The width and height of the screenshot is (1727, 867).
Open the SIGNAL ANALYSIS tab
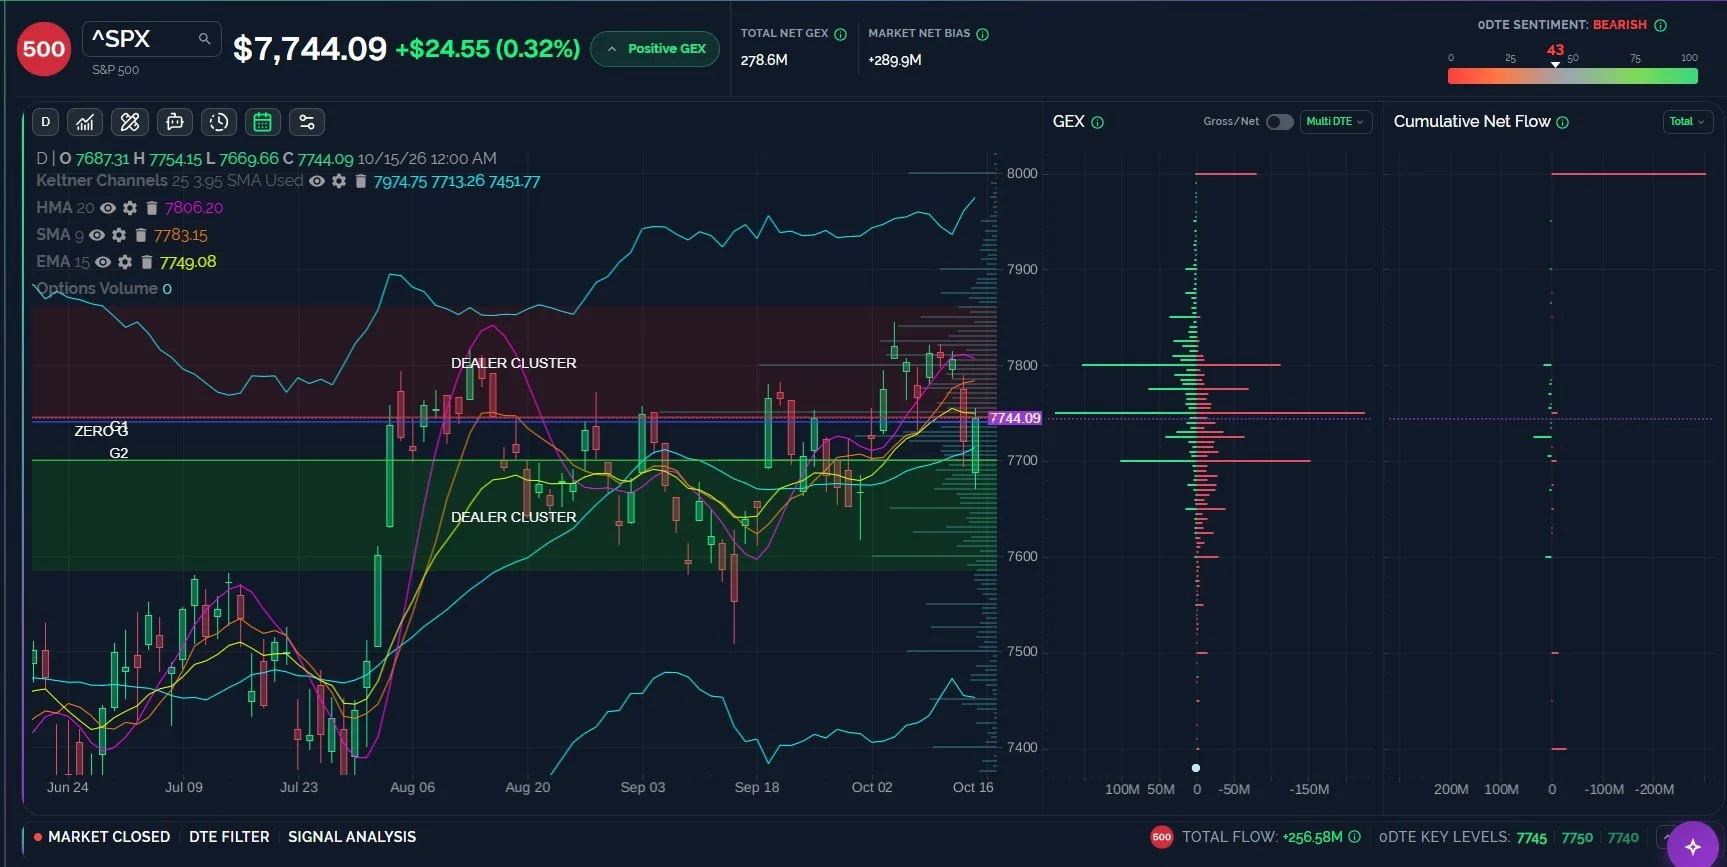coord(352,837)
